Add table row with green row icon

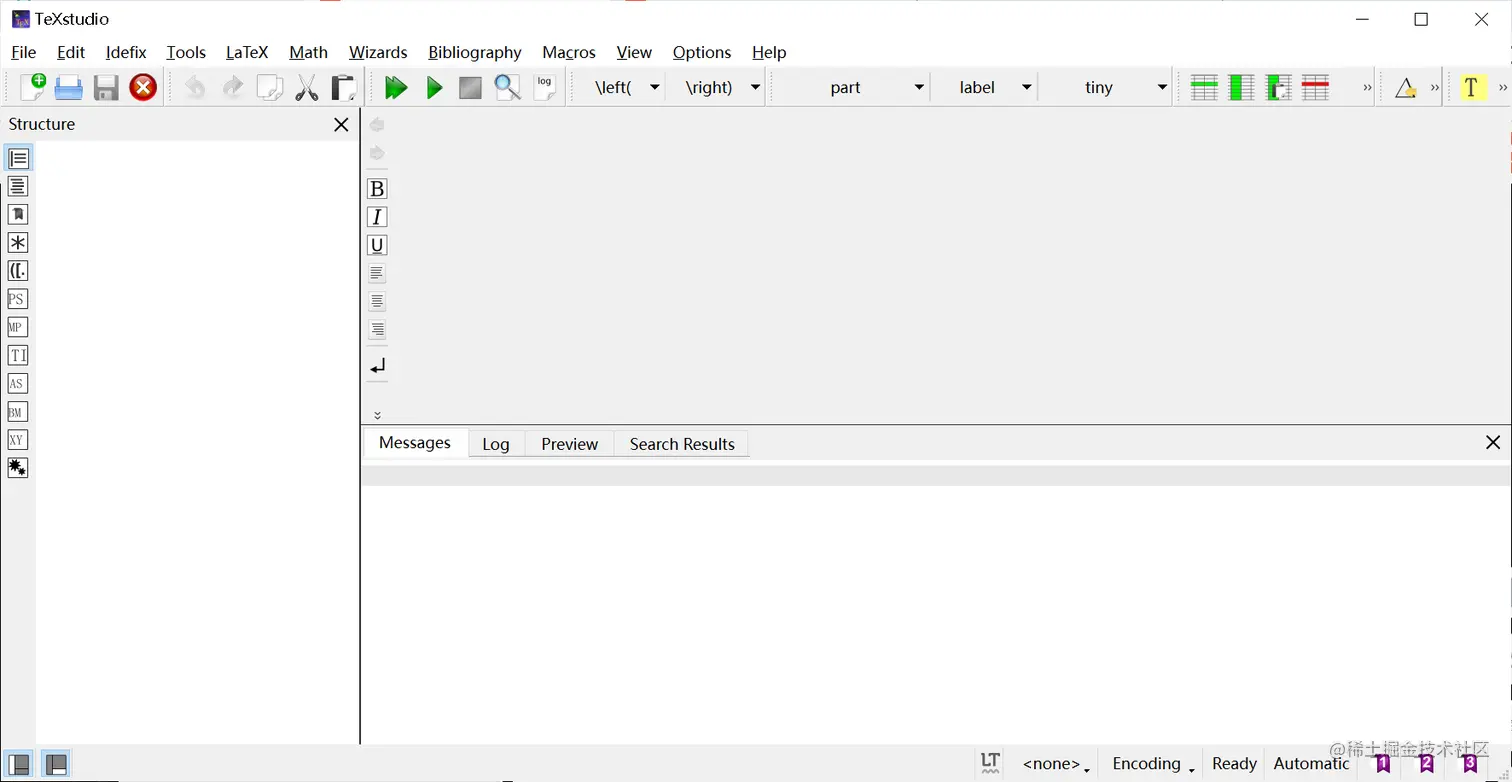[1204, 88]
